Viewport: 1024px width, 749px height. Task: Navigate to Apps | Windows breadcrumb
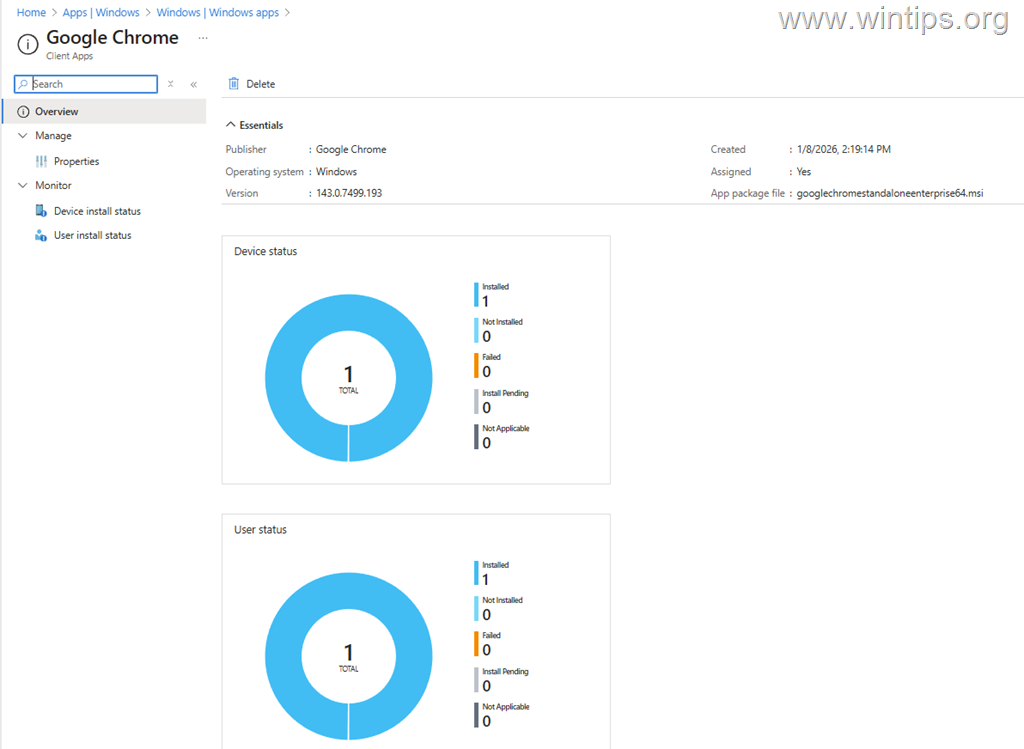coord(101,13)
